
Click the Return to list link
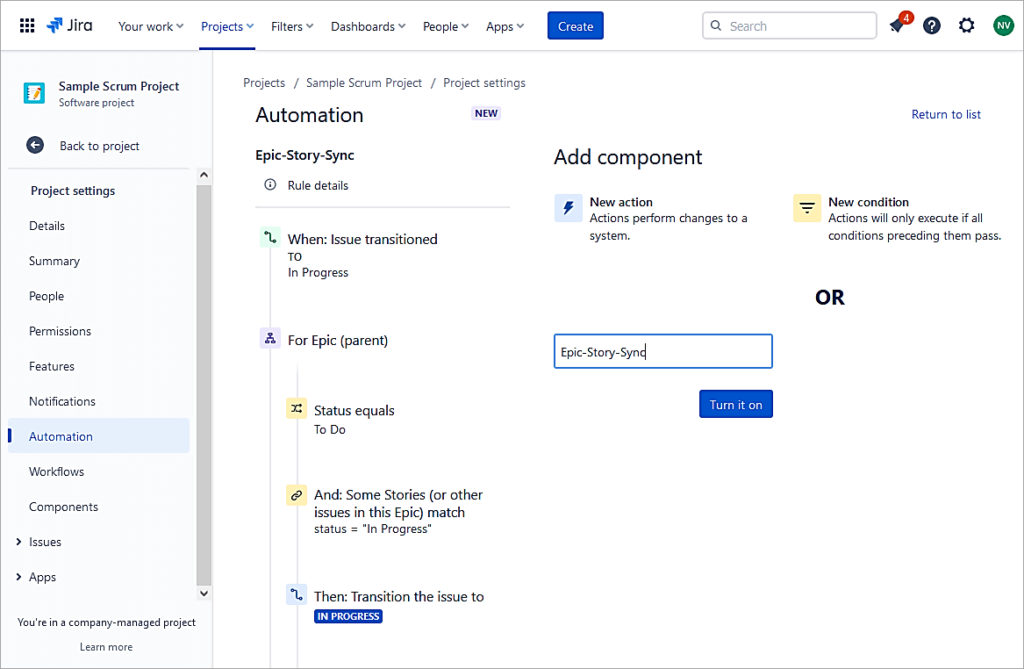[x=945, y=115]
